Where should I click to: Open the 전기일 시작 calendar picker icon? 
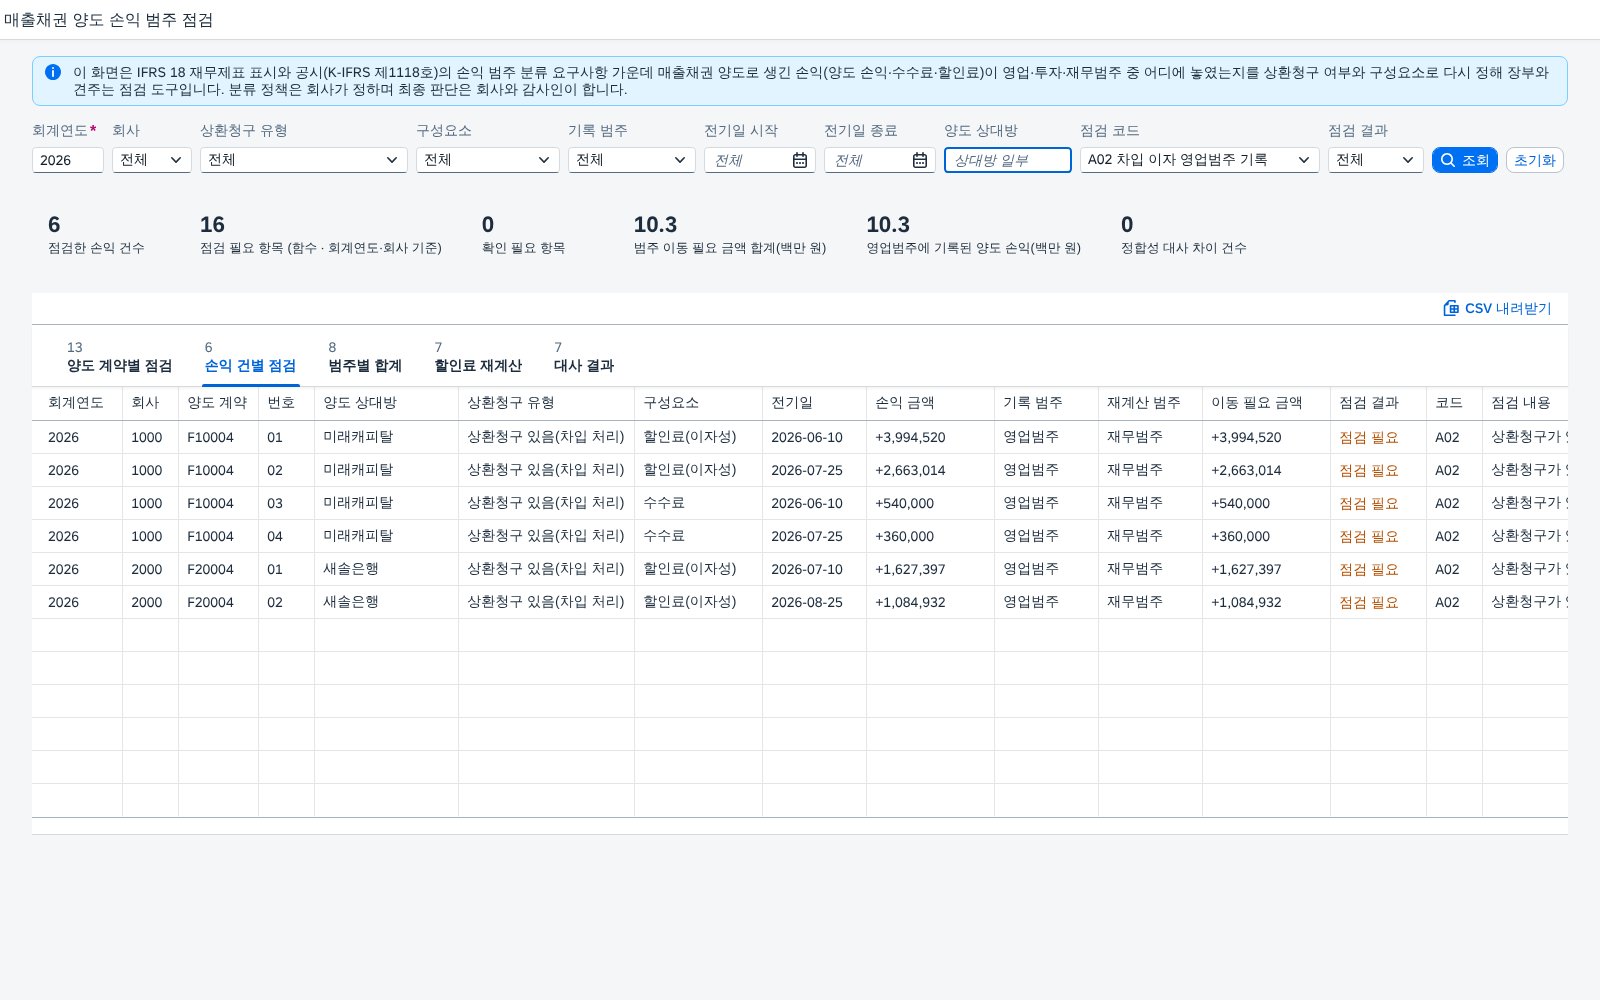point(800,160)
